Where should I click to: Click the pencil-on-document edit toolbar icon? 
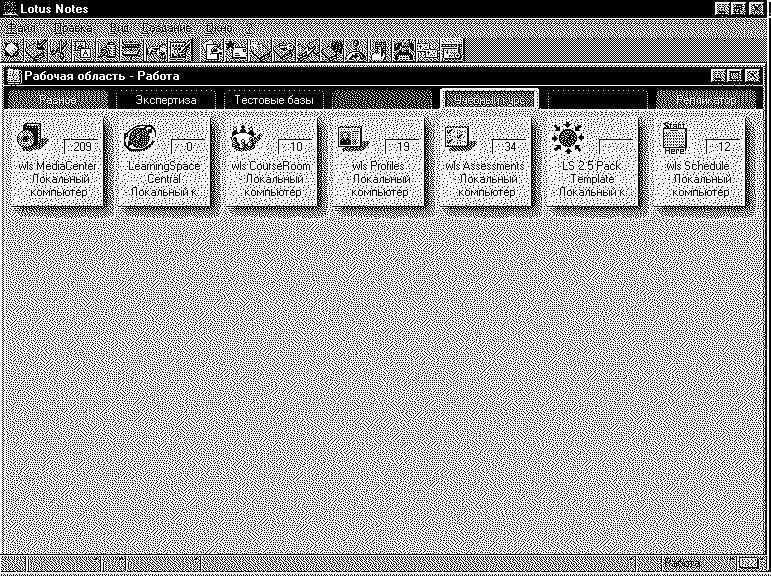tap(180, 51)
